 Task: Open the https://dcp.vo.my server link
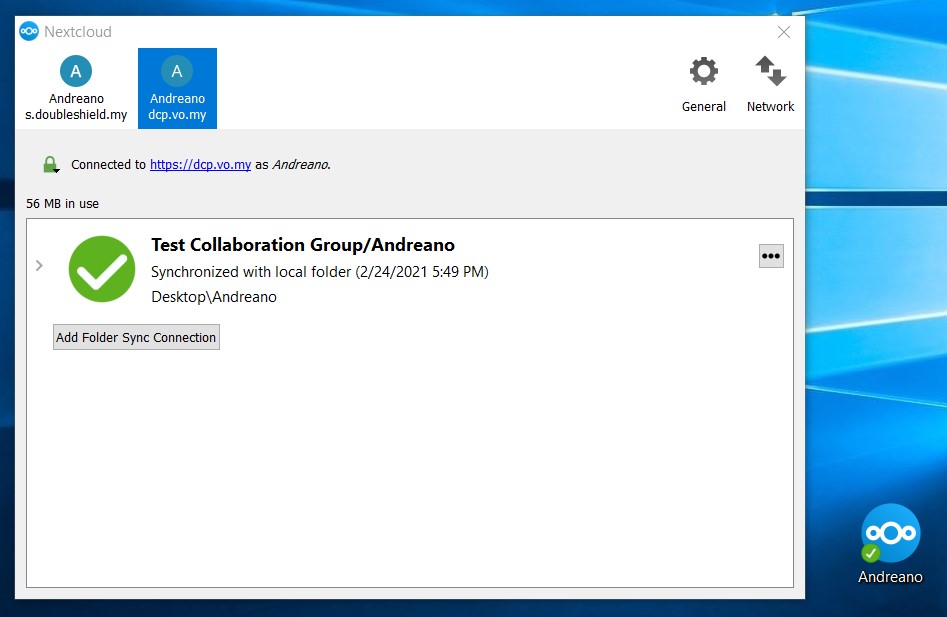point(200,165)
